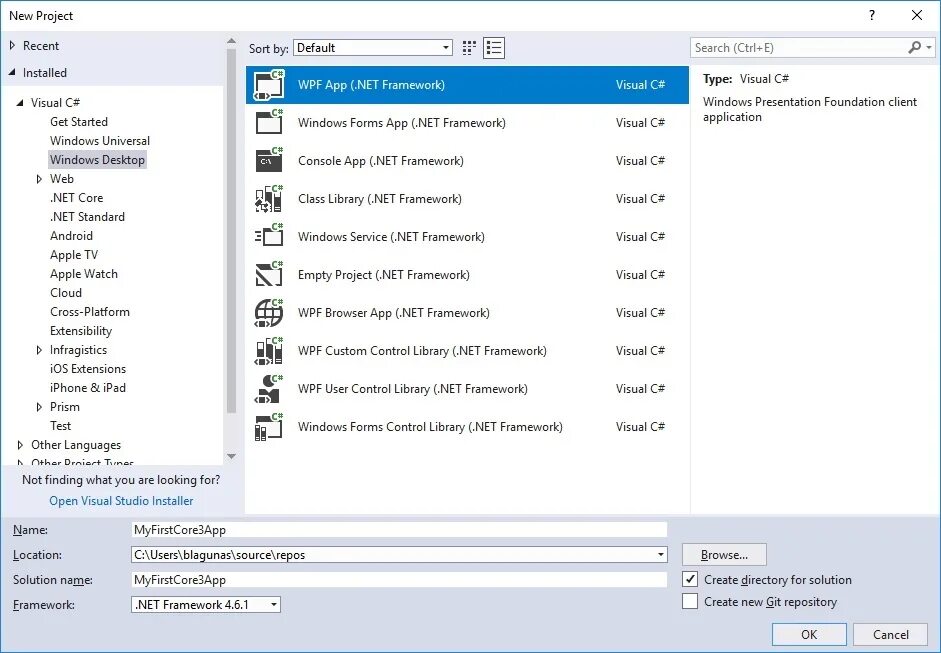Select Apple Watch category
Viewport: 941px width, 653px height.
pyautogui.click(x=83, y=274)
